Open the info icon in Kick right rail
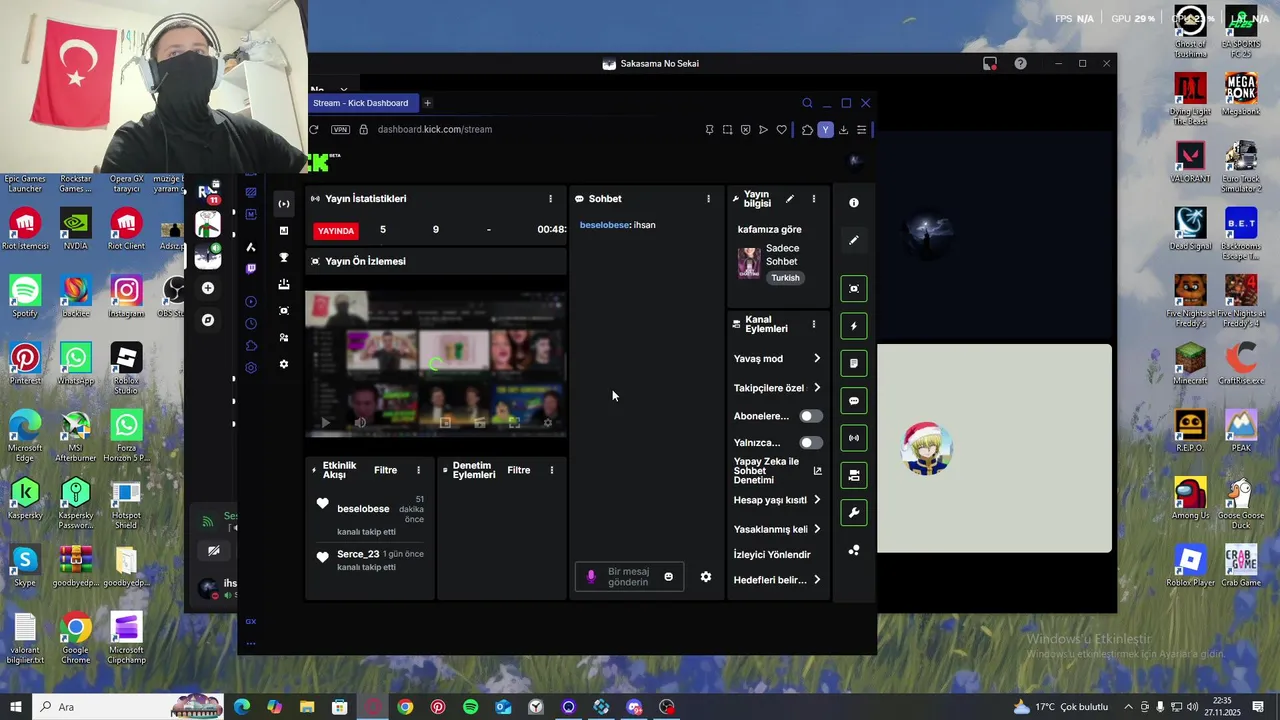The width and height of the screenshot is (1280, 720). (854, 203)
